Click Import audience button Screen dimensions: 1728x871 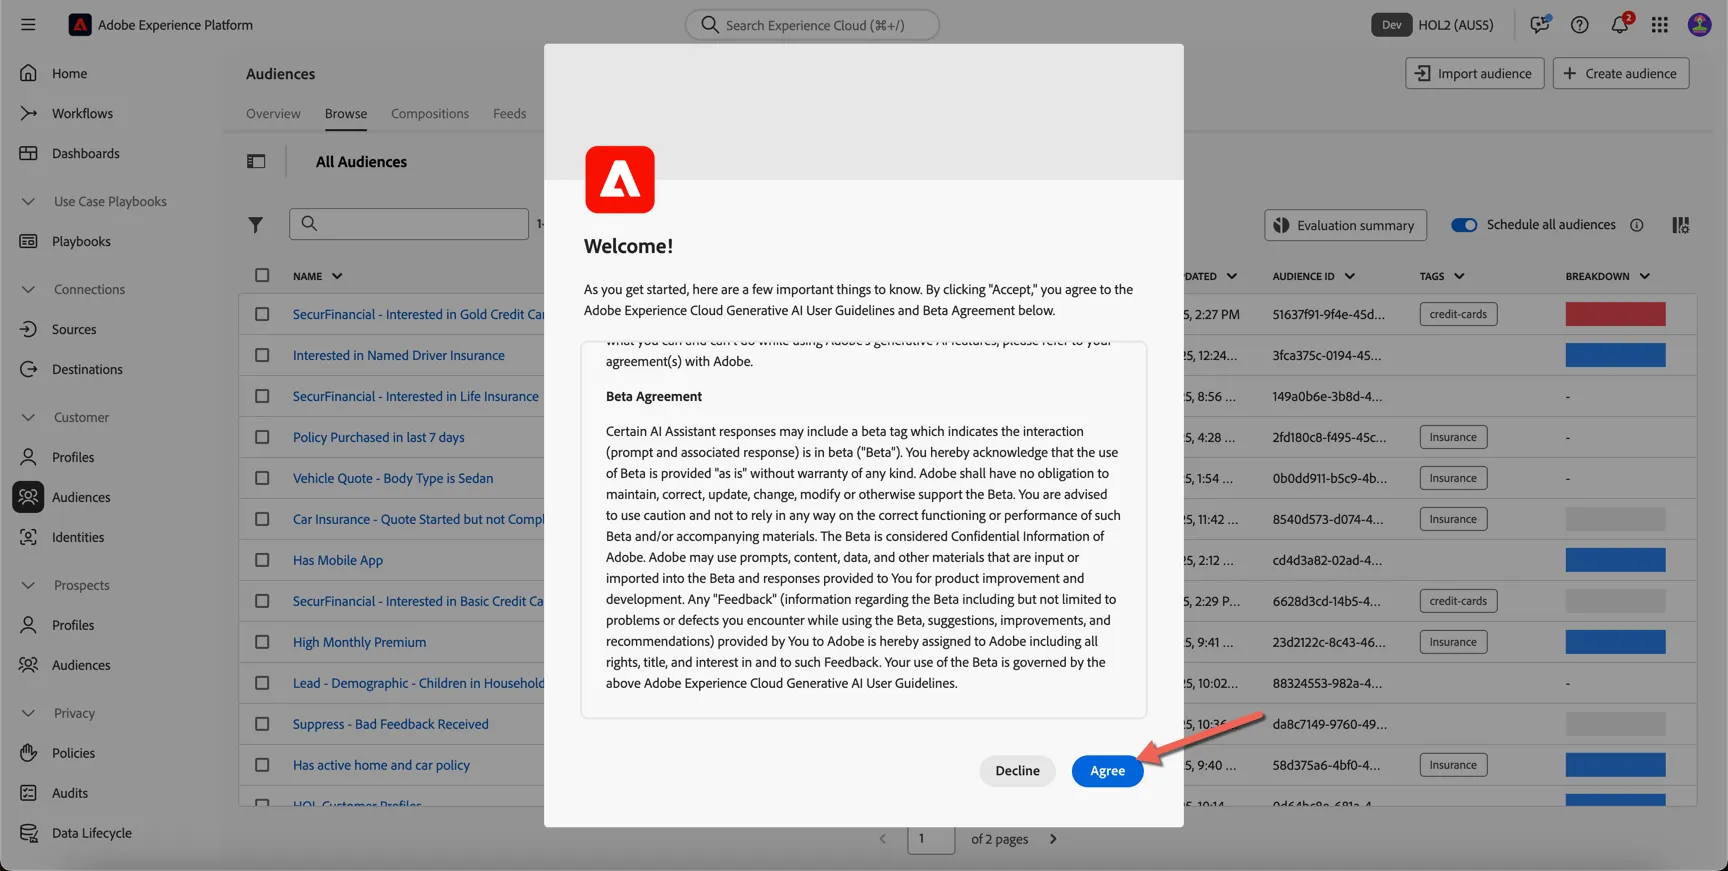tap(1474, 73)
